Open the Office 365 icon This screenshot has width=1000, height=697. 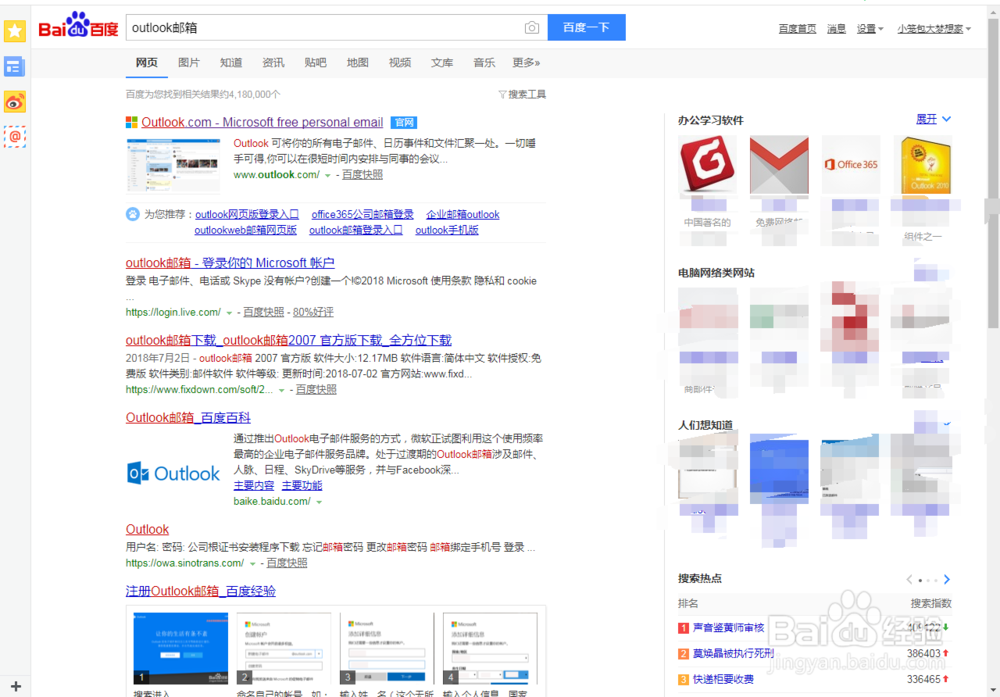coord(851,165)
